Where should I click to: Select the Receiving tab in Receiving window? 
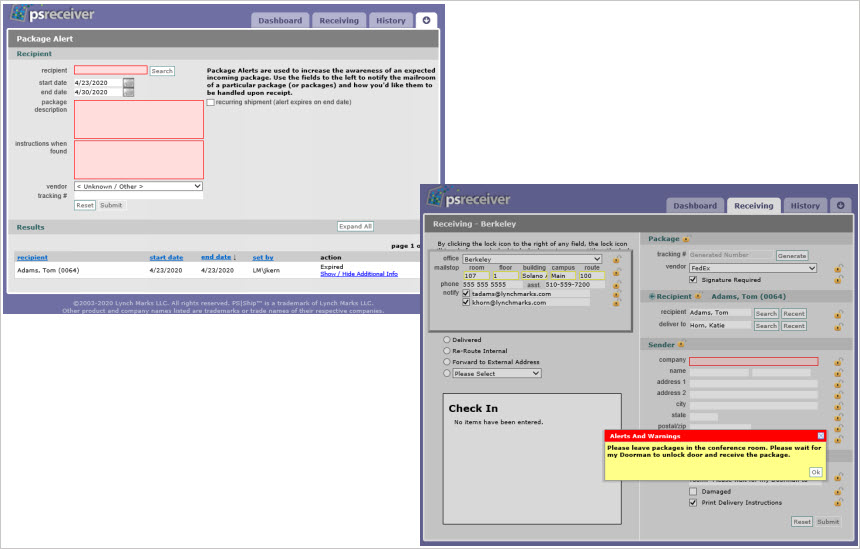tap(754, 206)
